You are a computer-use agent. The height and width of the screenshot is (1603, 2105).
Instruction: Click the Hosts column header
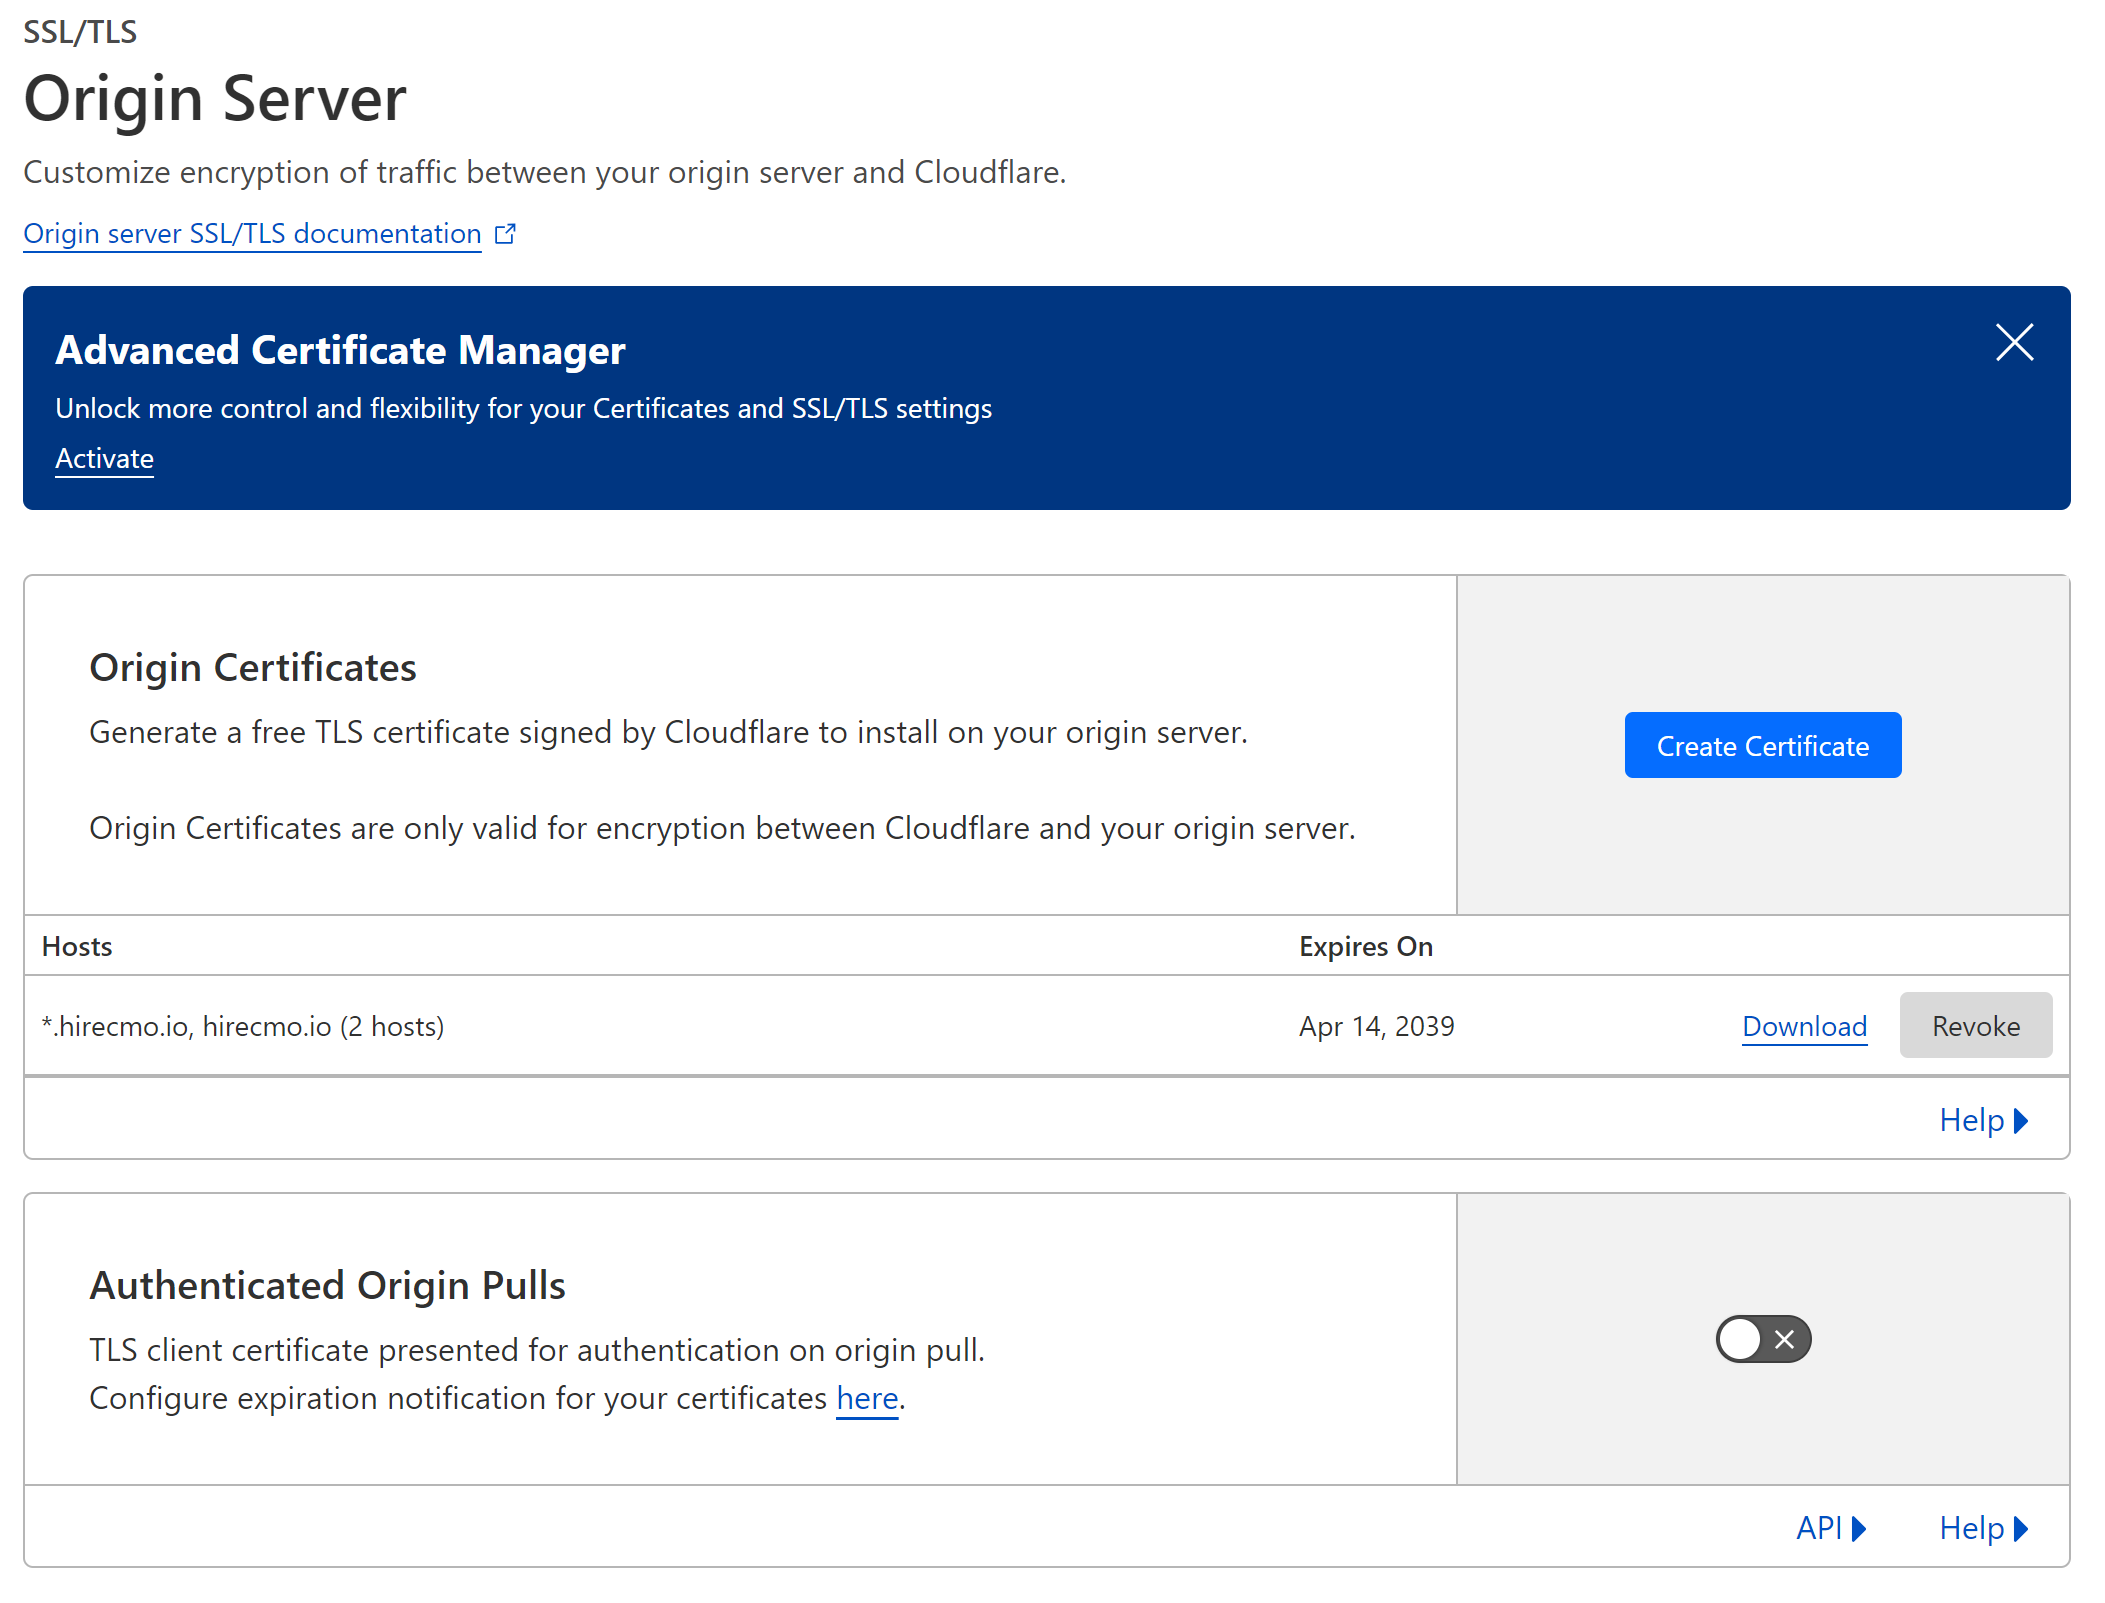tap(77, 946)
